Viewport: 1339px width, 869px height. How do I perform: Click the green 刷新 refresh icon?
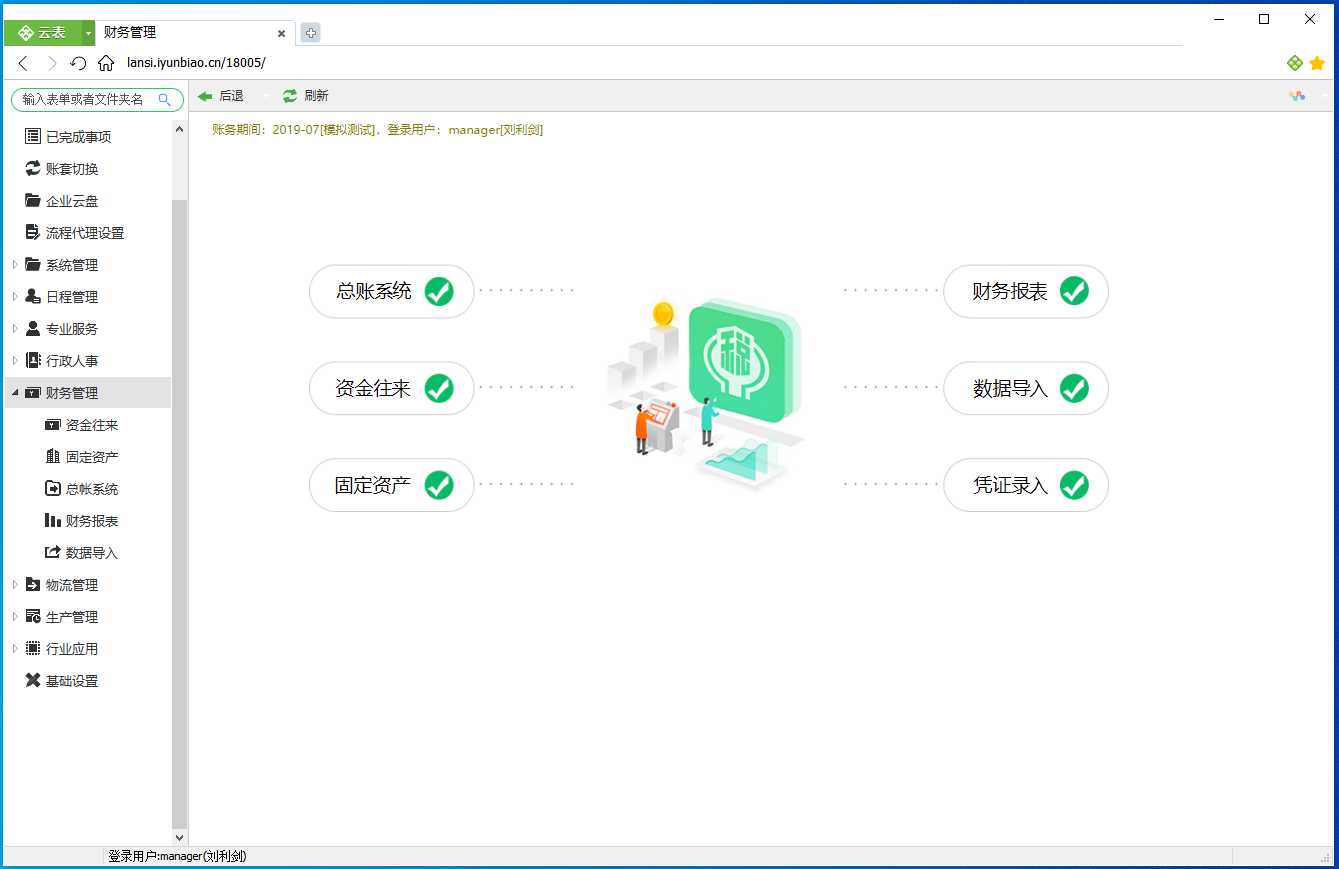[290, 96]
